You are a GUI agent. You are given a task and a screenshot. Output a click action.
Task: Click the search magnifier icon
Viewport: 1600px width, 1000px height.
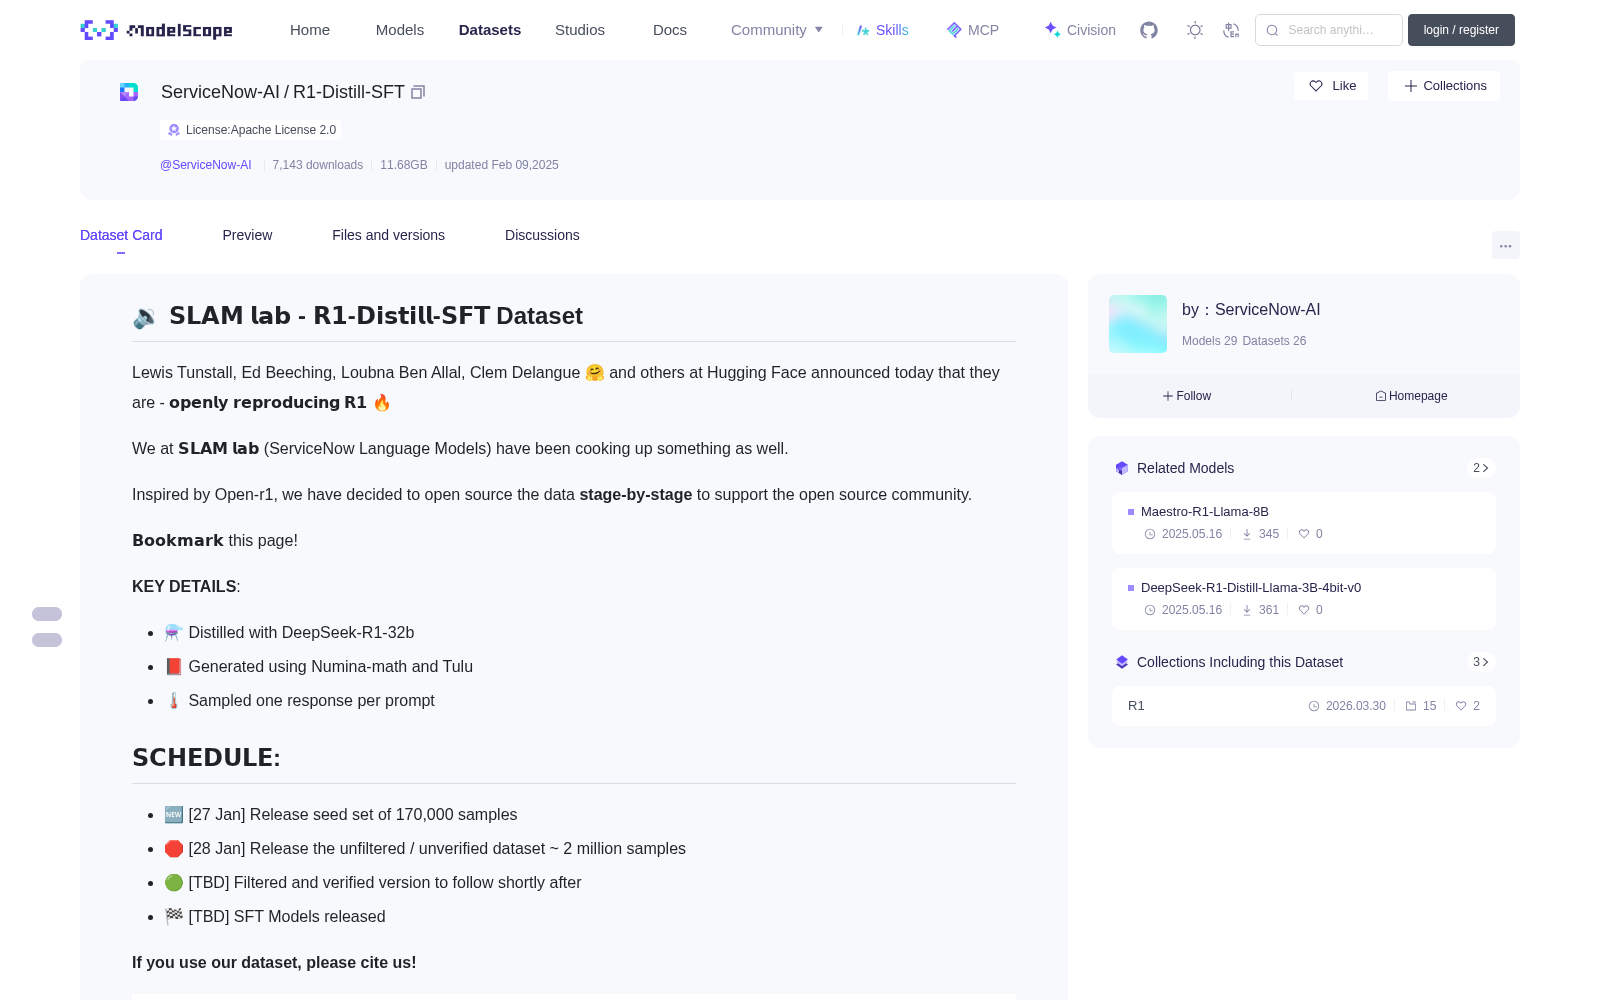tap(1273, 30)
